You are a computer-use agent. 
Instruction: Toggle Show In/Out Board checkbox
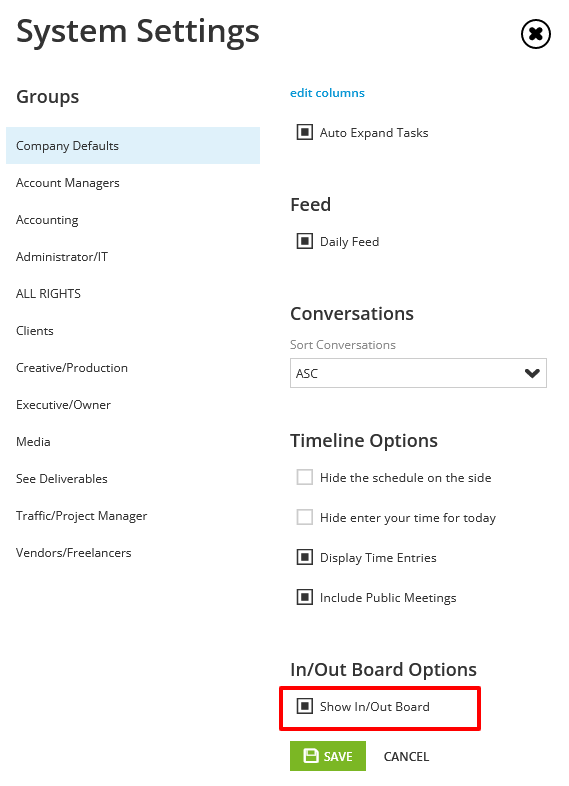[x=304, y=706]
